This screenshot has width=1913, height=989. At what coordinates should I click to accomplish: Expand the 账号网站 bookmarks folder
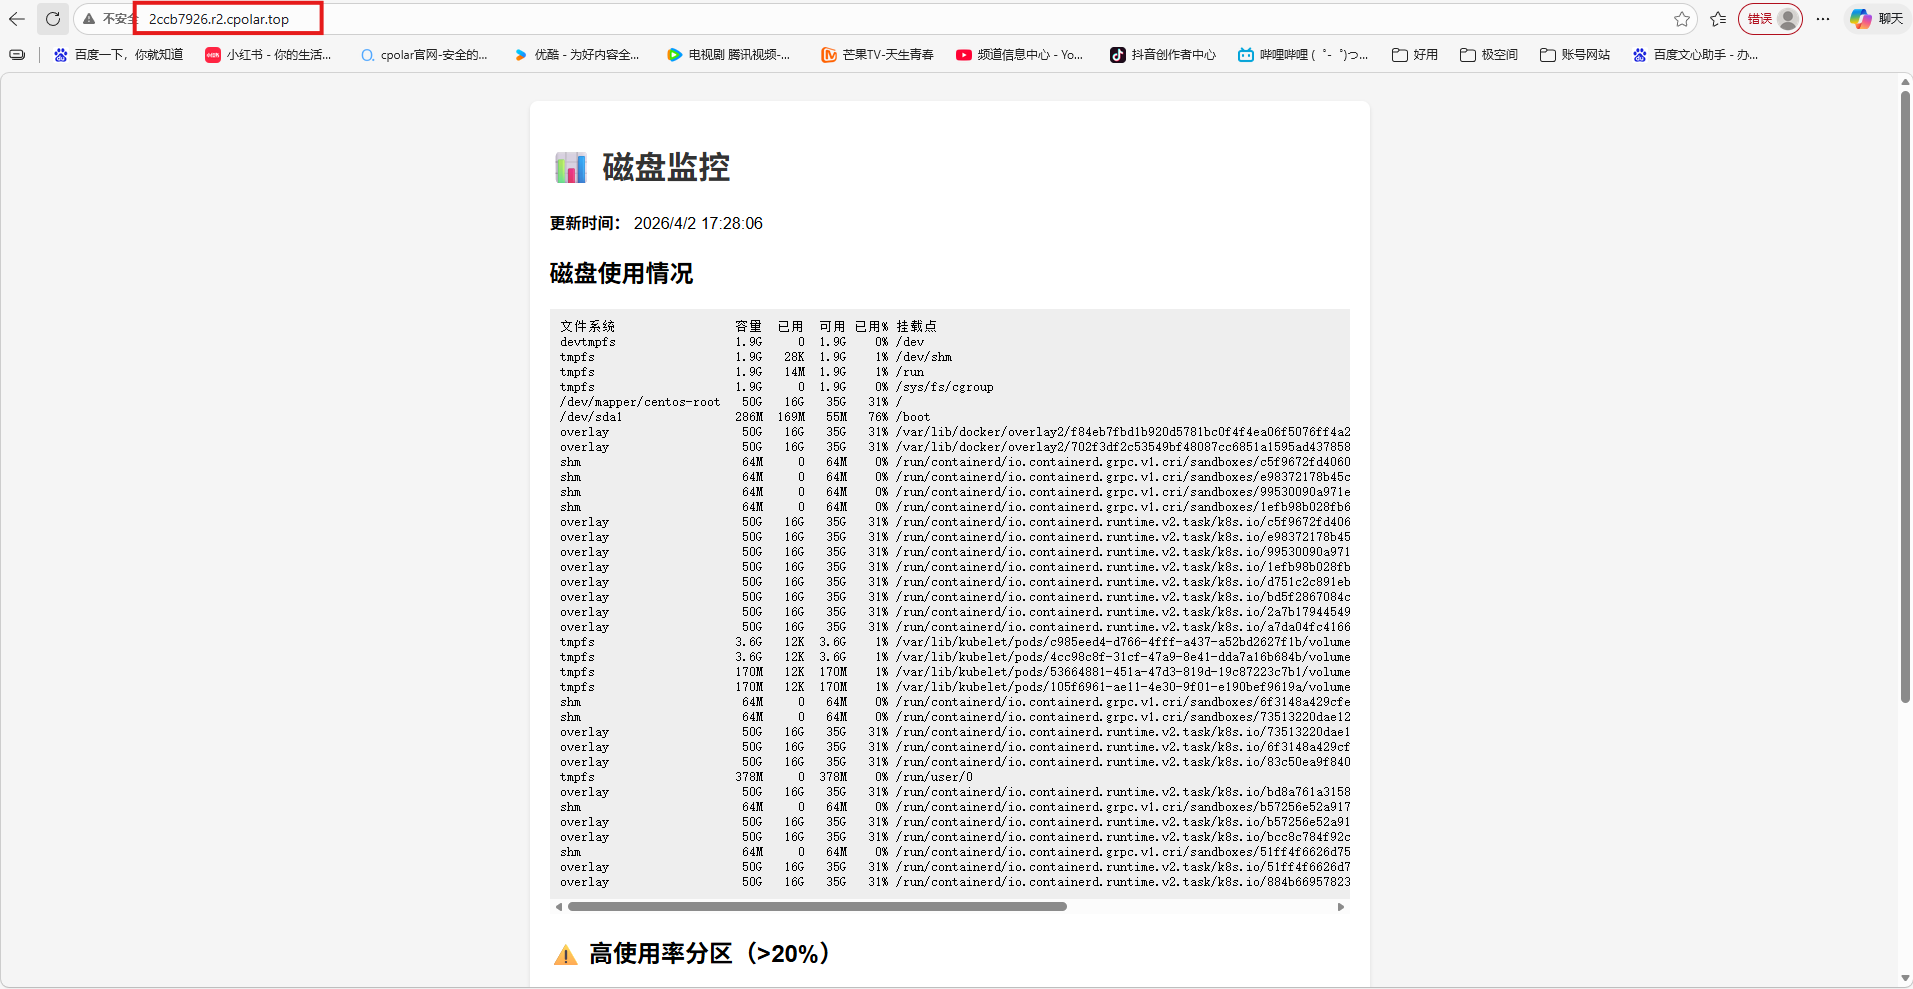pyautogui.click(x=1575, y=55)
